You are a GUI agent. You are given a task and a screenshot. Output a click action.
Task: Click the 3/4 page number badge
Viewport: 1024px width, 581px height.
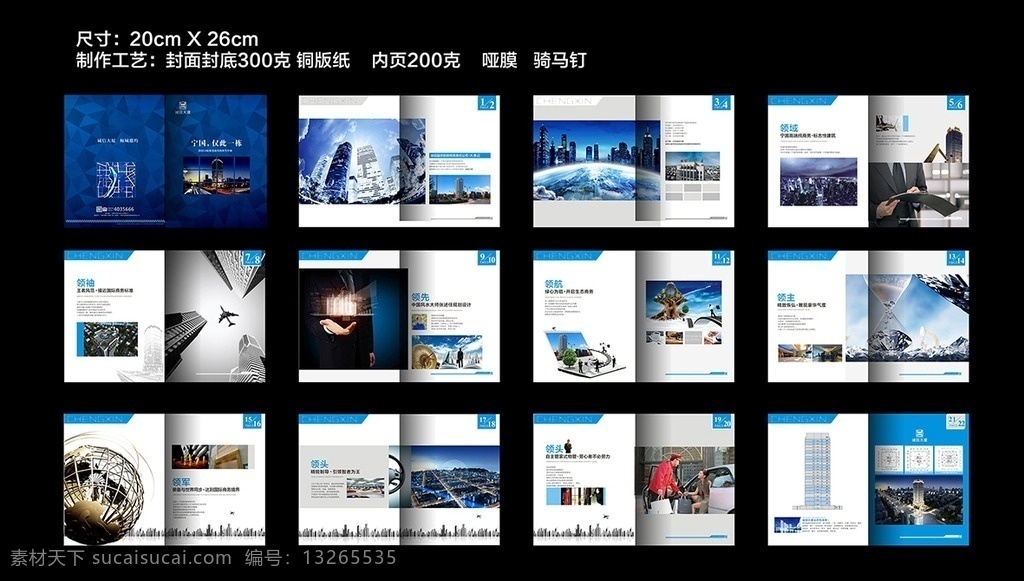coord(722,103)
